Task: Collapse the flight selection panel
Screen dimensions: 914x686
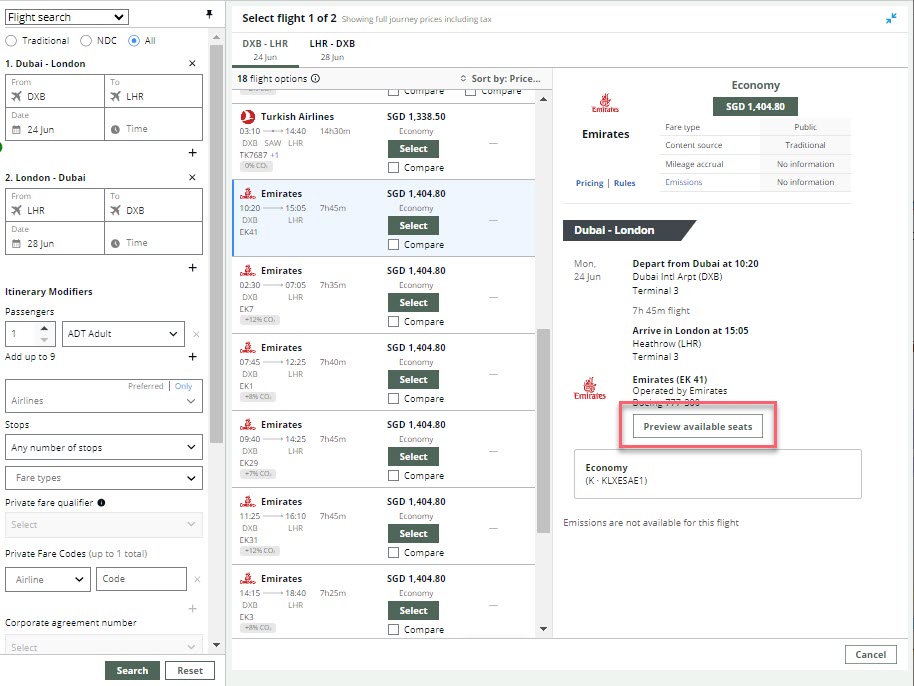Action: pyautogui.click(x=891, y=19)
